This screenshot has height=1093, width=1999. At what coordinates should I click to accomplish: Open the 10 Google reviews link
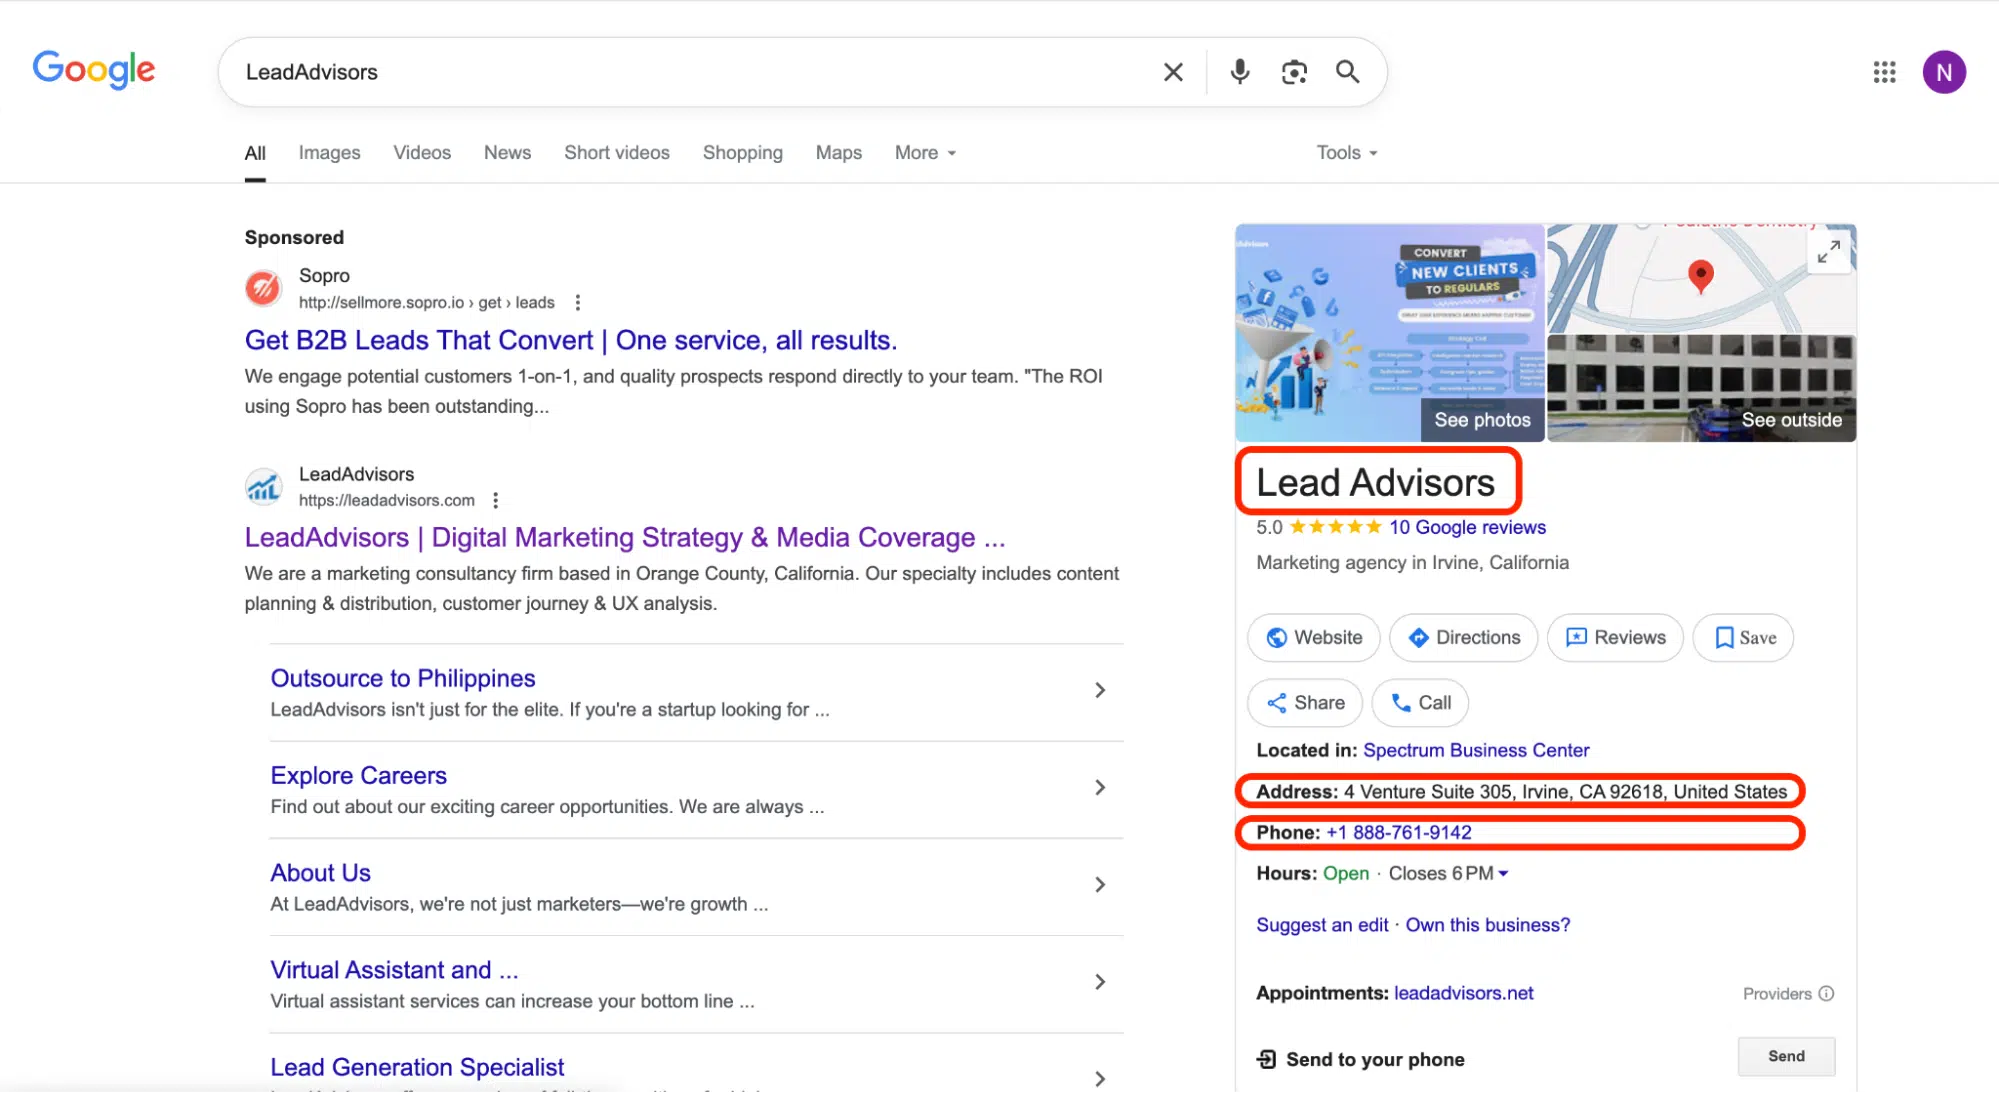(1466, 527)
